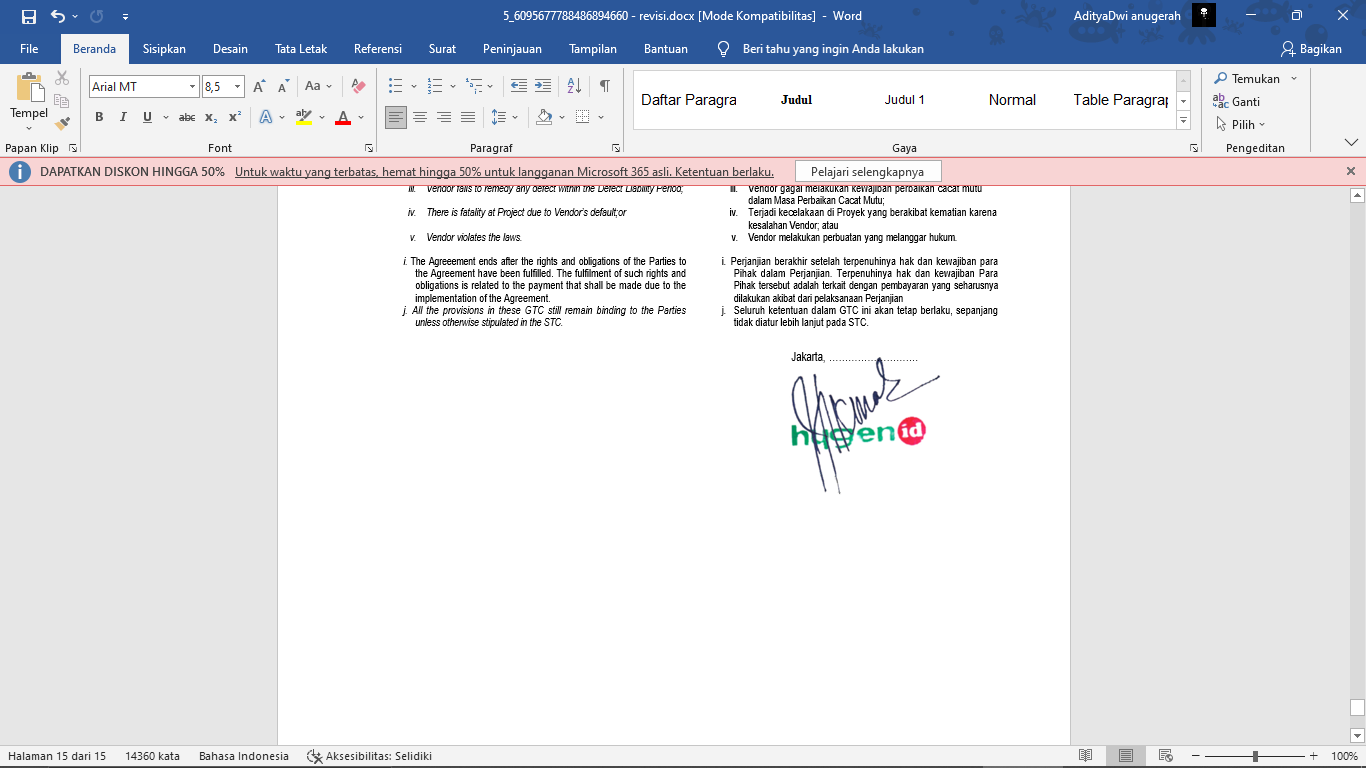Image resolution: width=1366 pixels, height=768 pixels.
Task: Click the Save icon in title bar
Action: (x=29, y=16)
